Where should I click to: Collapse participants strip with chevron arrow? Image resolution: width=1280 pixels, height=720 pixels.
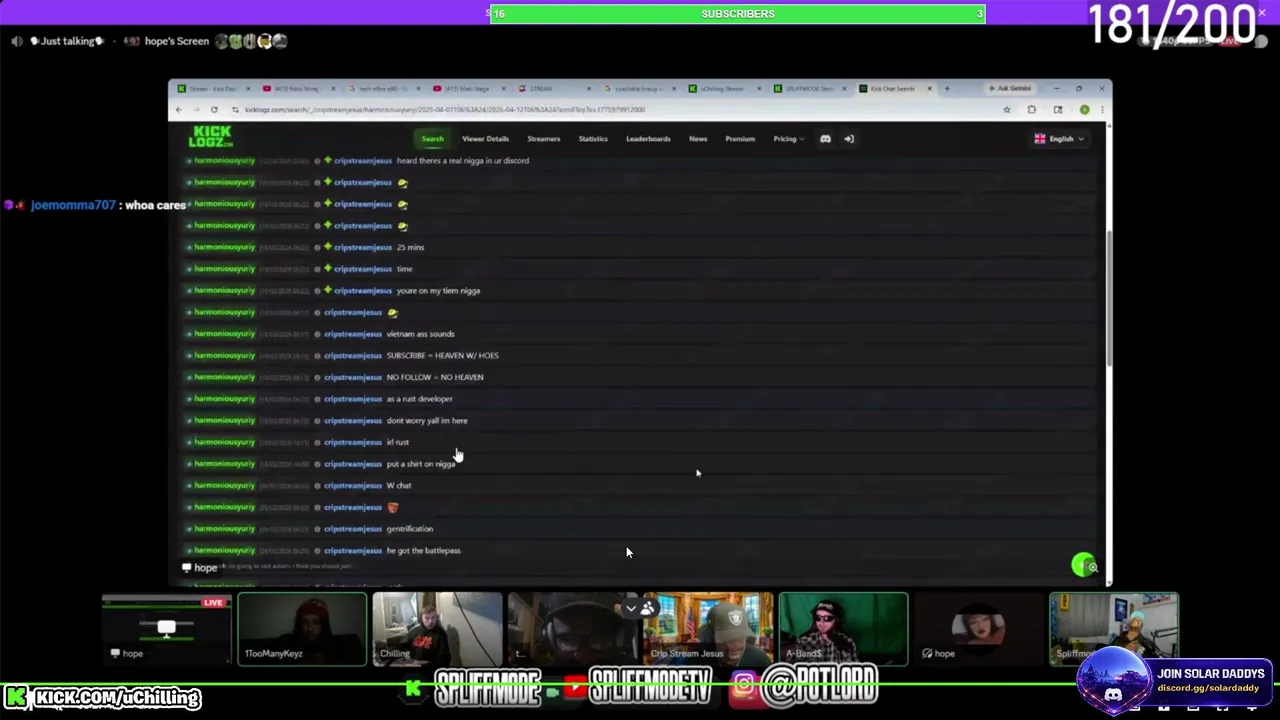point(630,607)
